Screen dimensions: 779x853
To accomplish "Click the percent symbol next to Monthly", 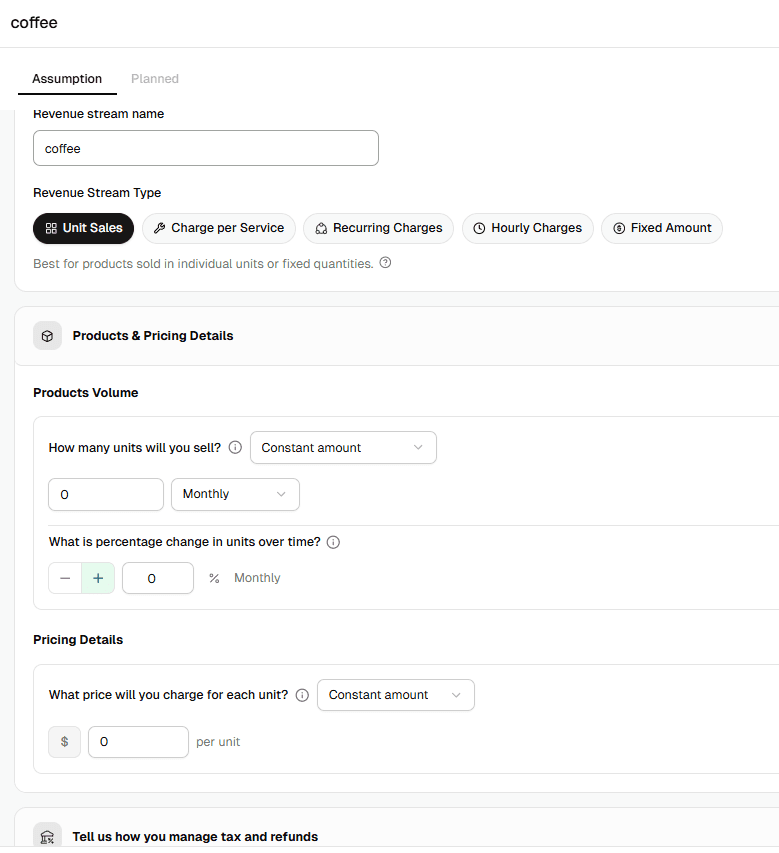I will pyautogui.click(x=214, y=578).
